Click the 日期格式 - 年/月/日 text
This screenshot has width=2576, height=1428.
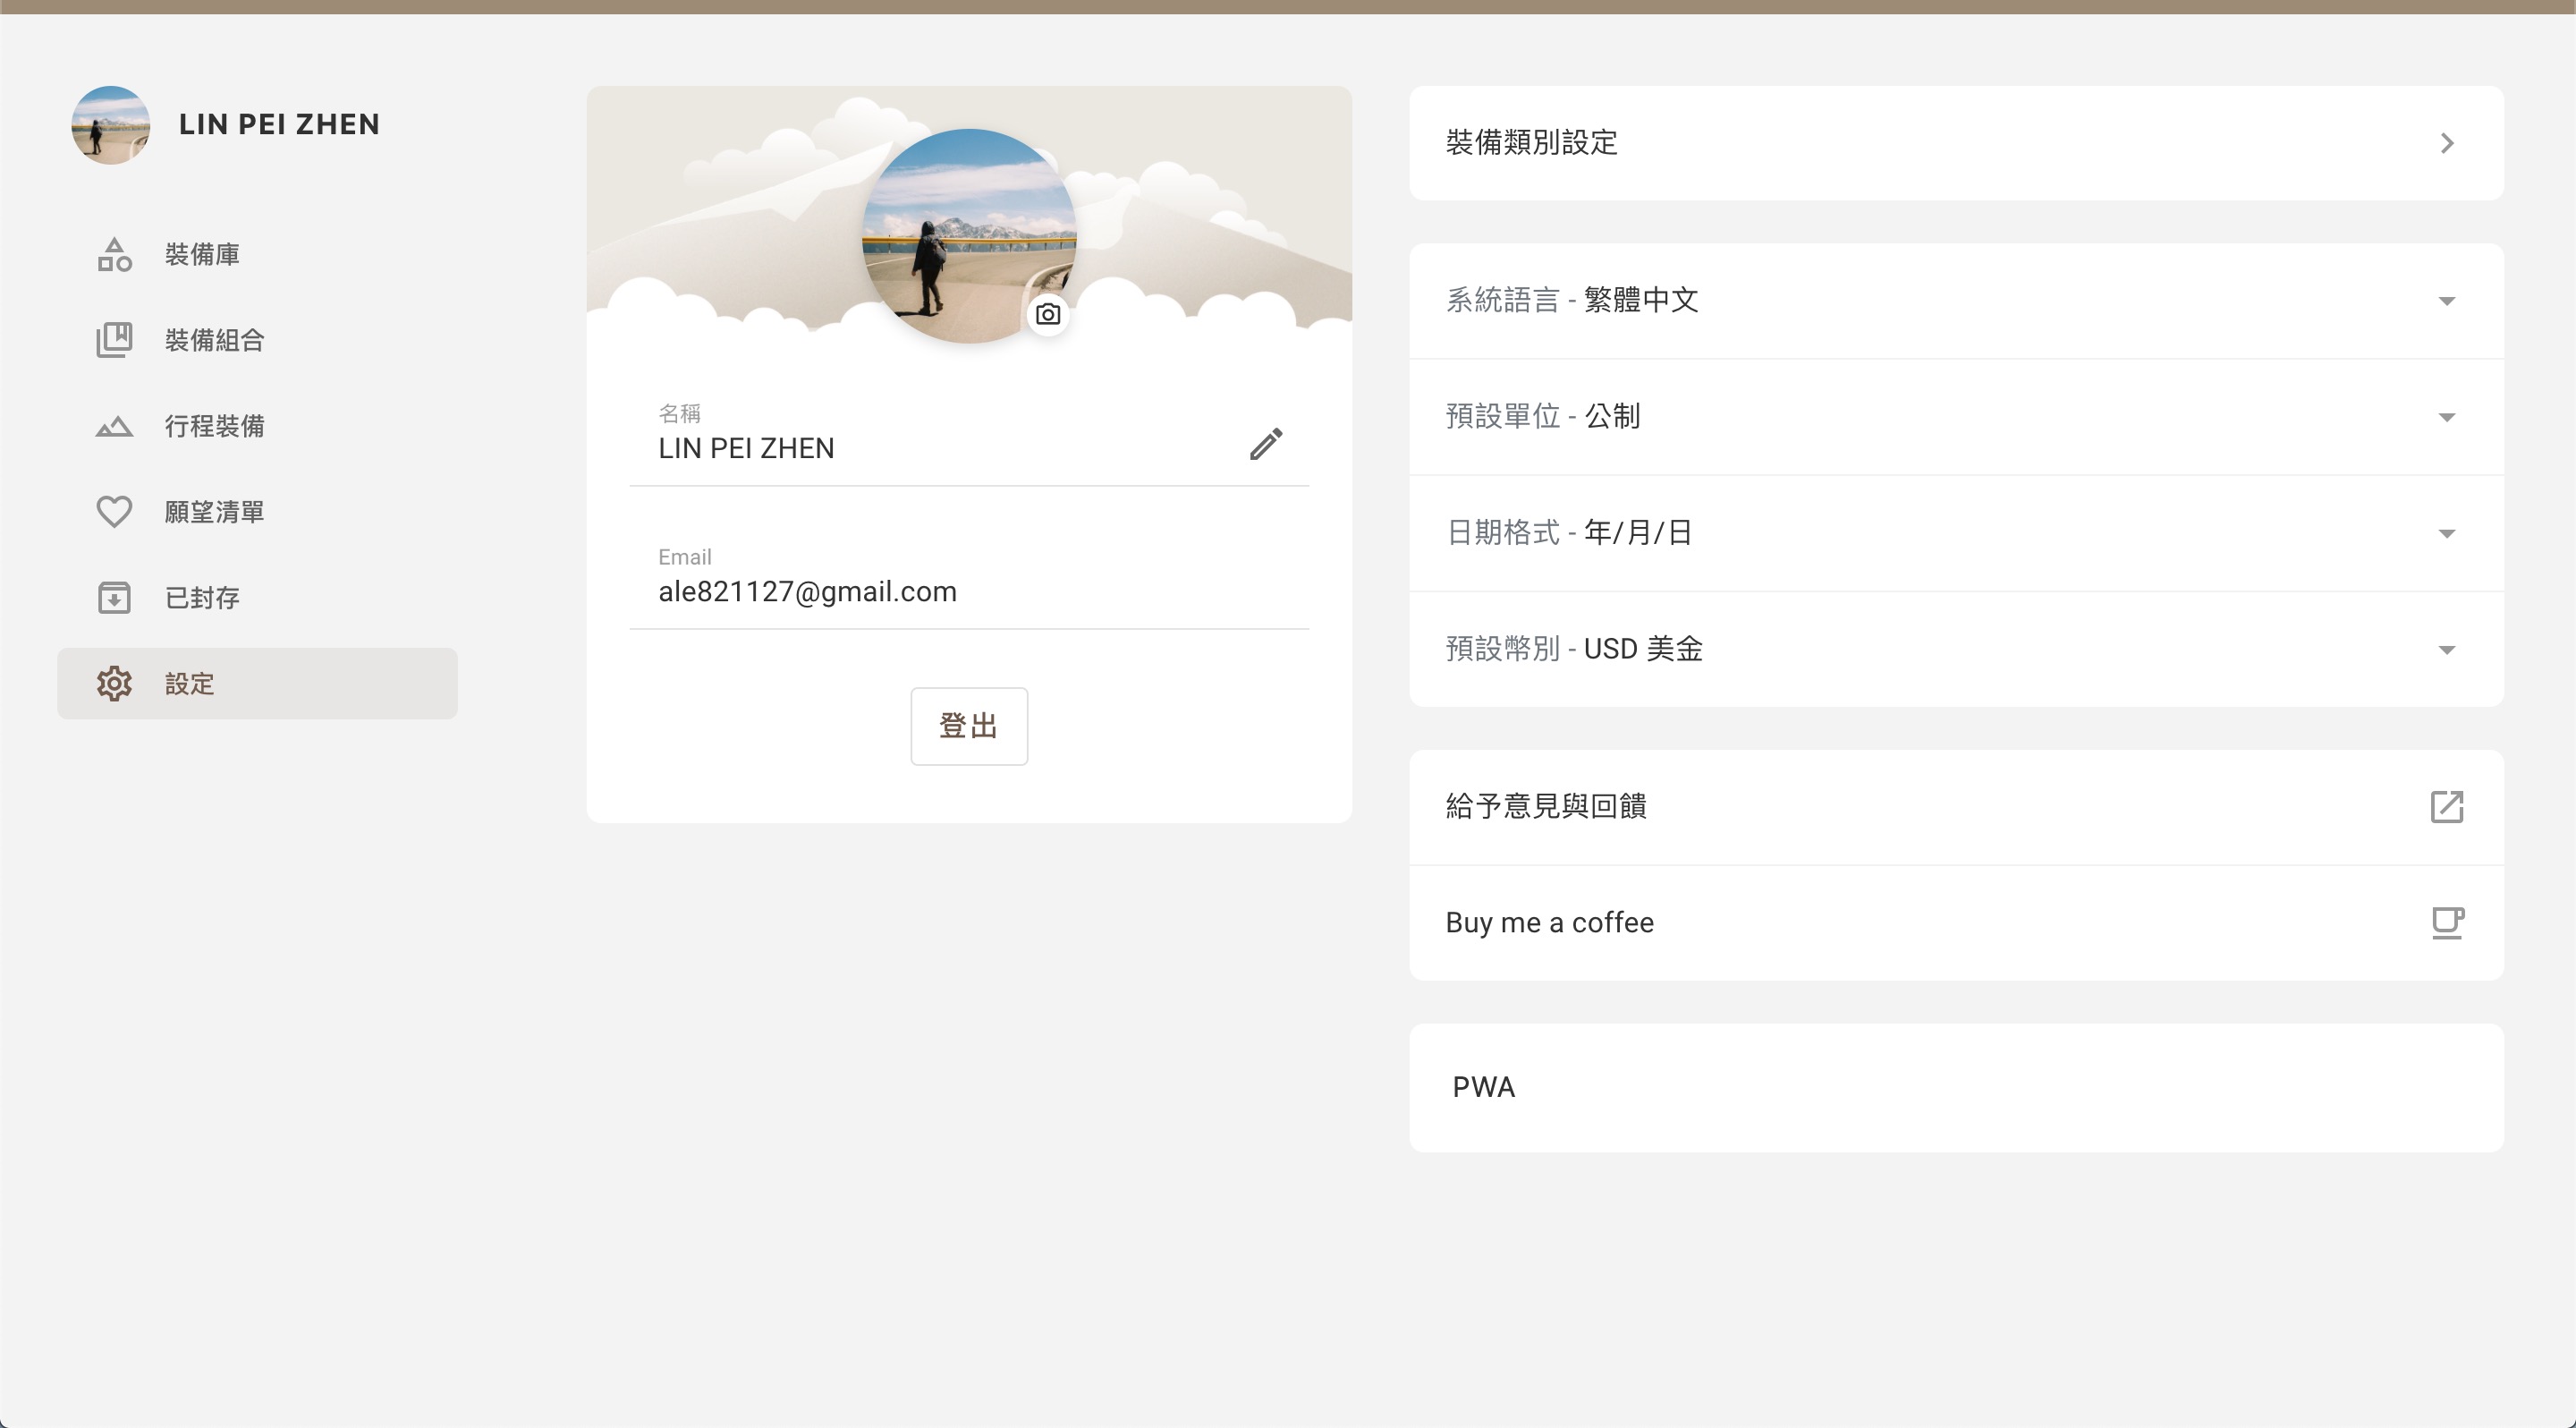1569,532
